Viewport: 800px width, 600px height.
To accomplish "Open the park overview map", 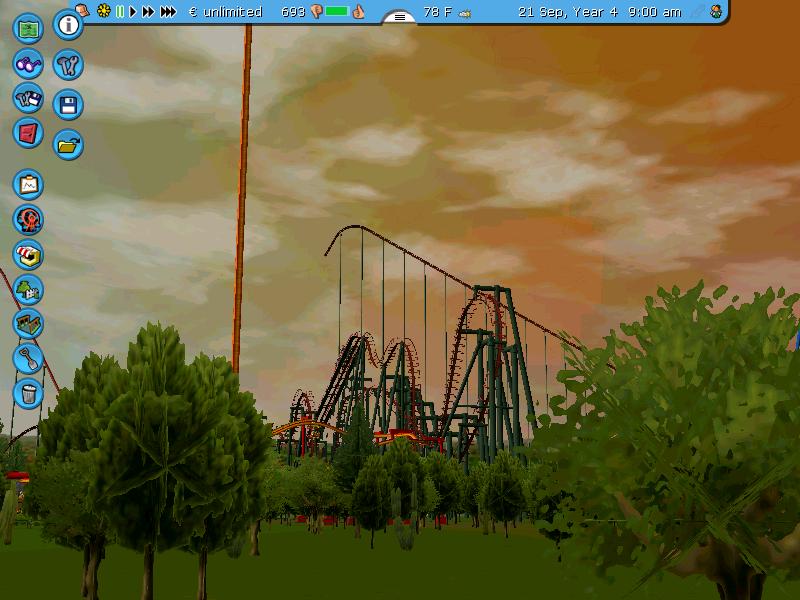I will tap(28, 29).
